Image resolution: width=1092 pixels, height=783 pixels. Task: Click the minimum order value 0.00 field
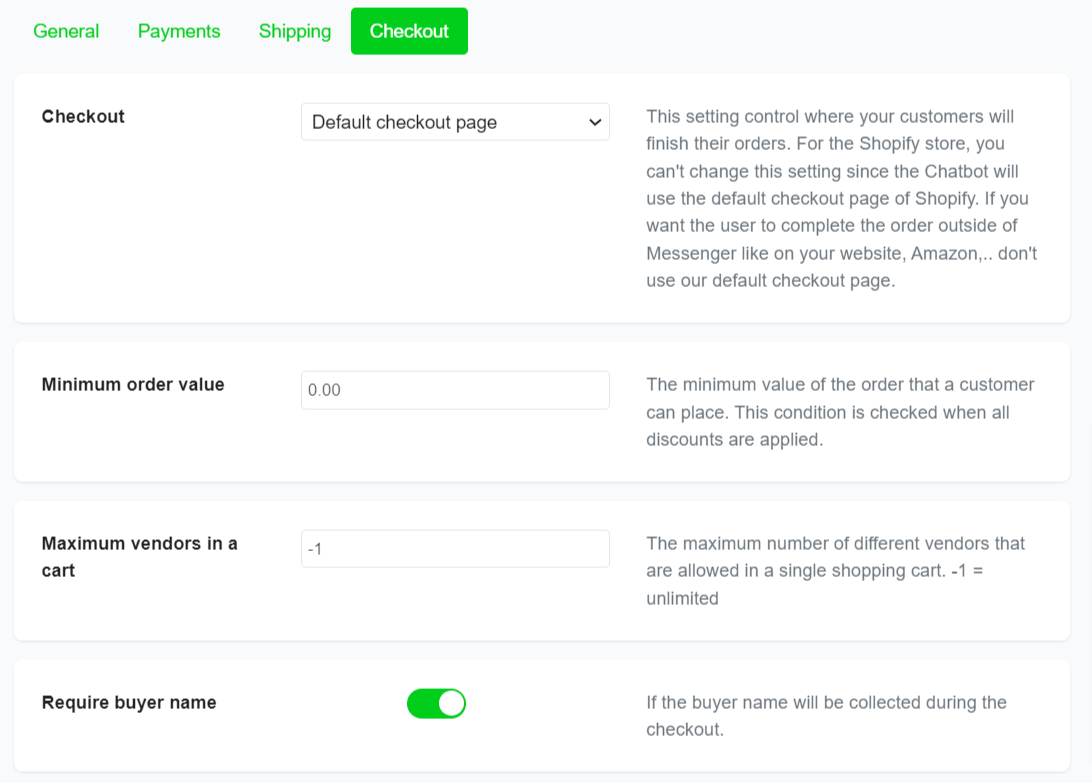[x=455, y=390]
